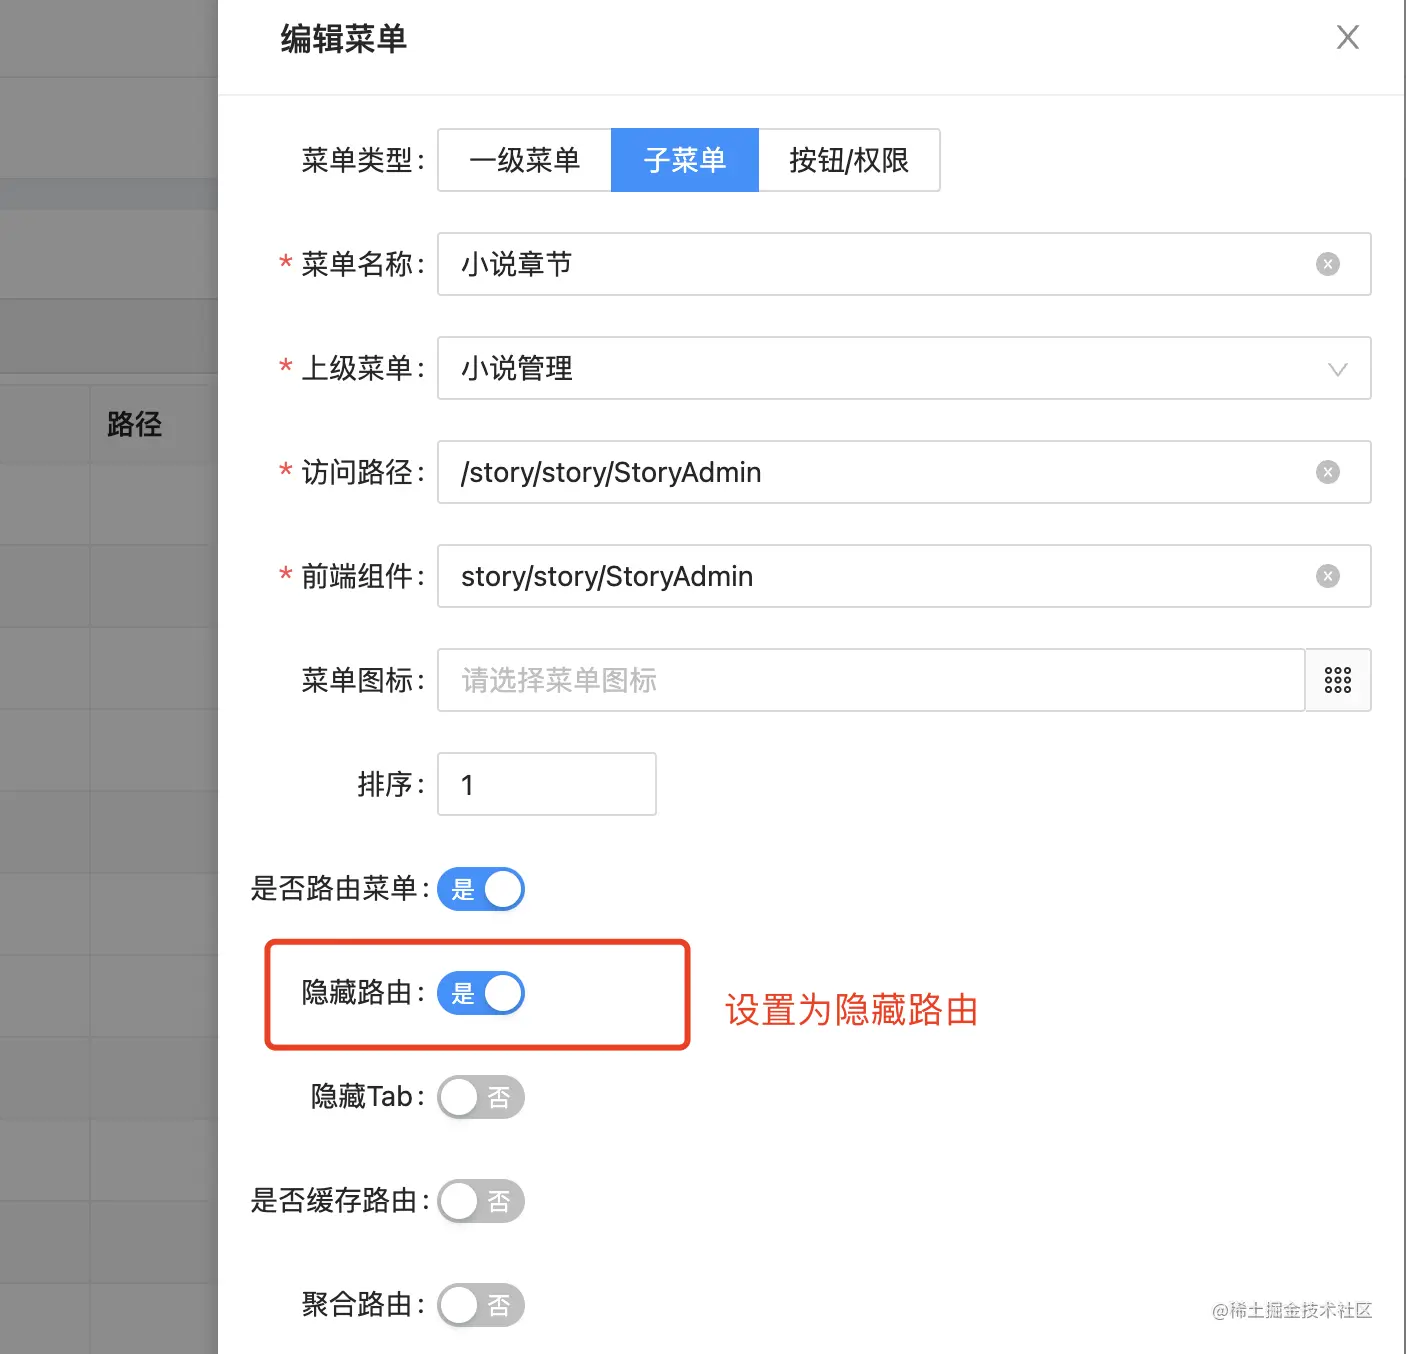The image size is (1406, 1354).
Task: Clear the 访问路径 field with its x icon
Action: (1327, 472)
